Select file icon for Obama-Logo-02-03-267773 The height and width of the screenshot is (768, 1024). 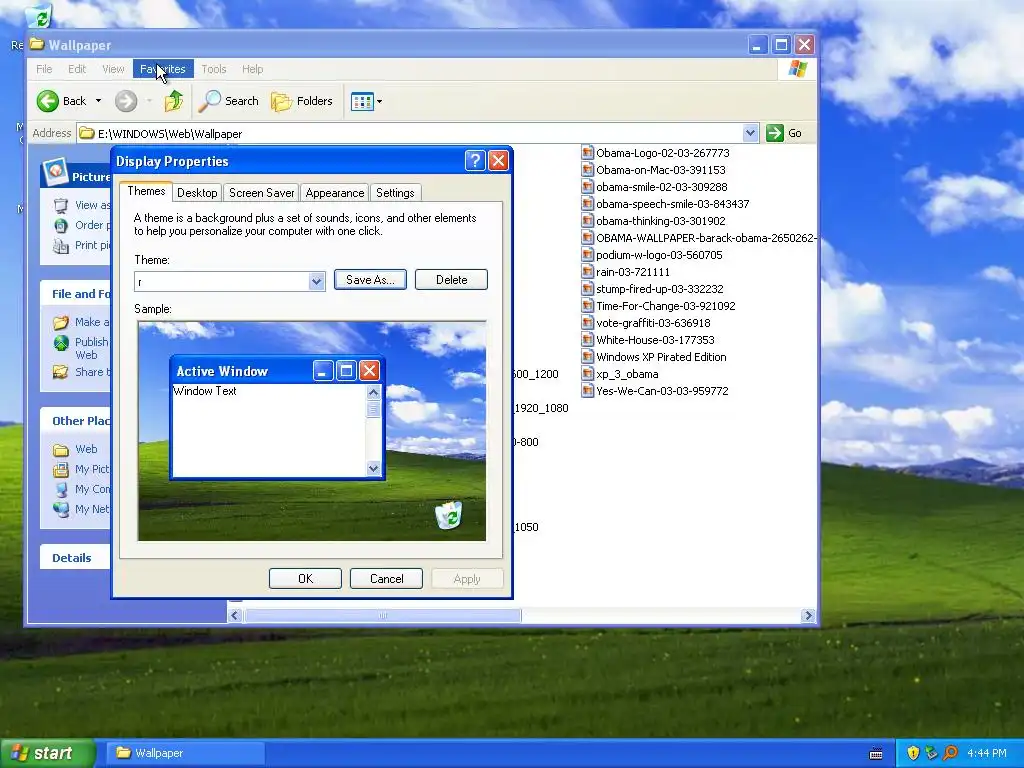point(587,153)
